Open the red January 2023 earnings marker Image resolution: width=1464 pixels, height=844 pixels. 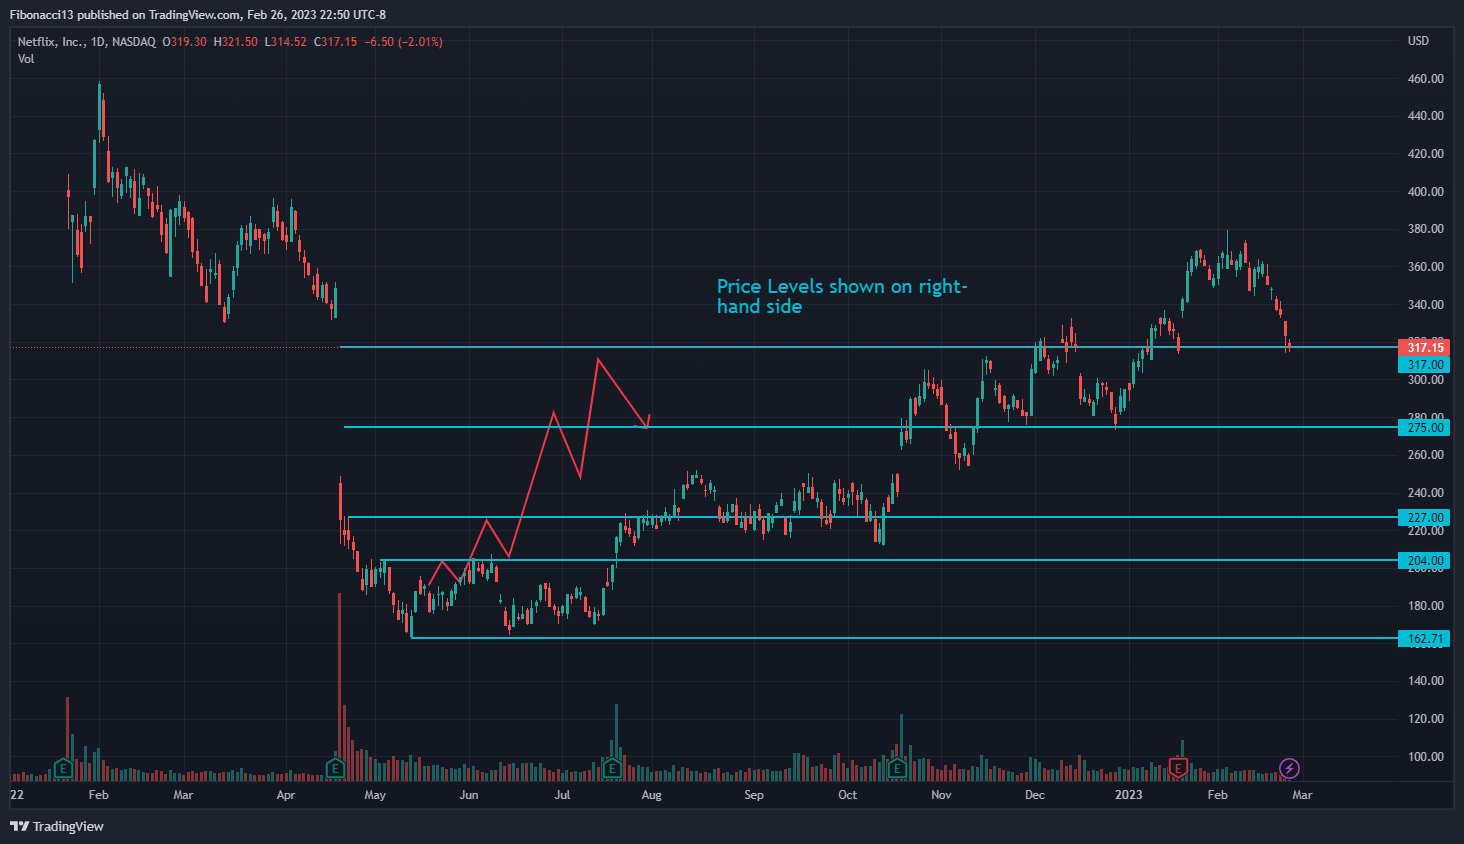[x=1178, y=768]
